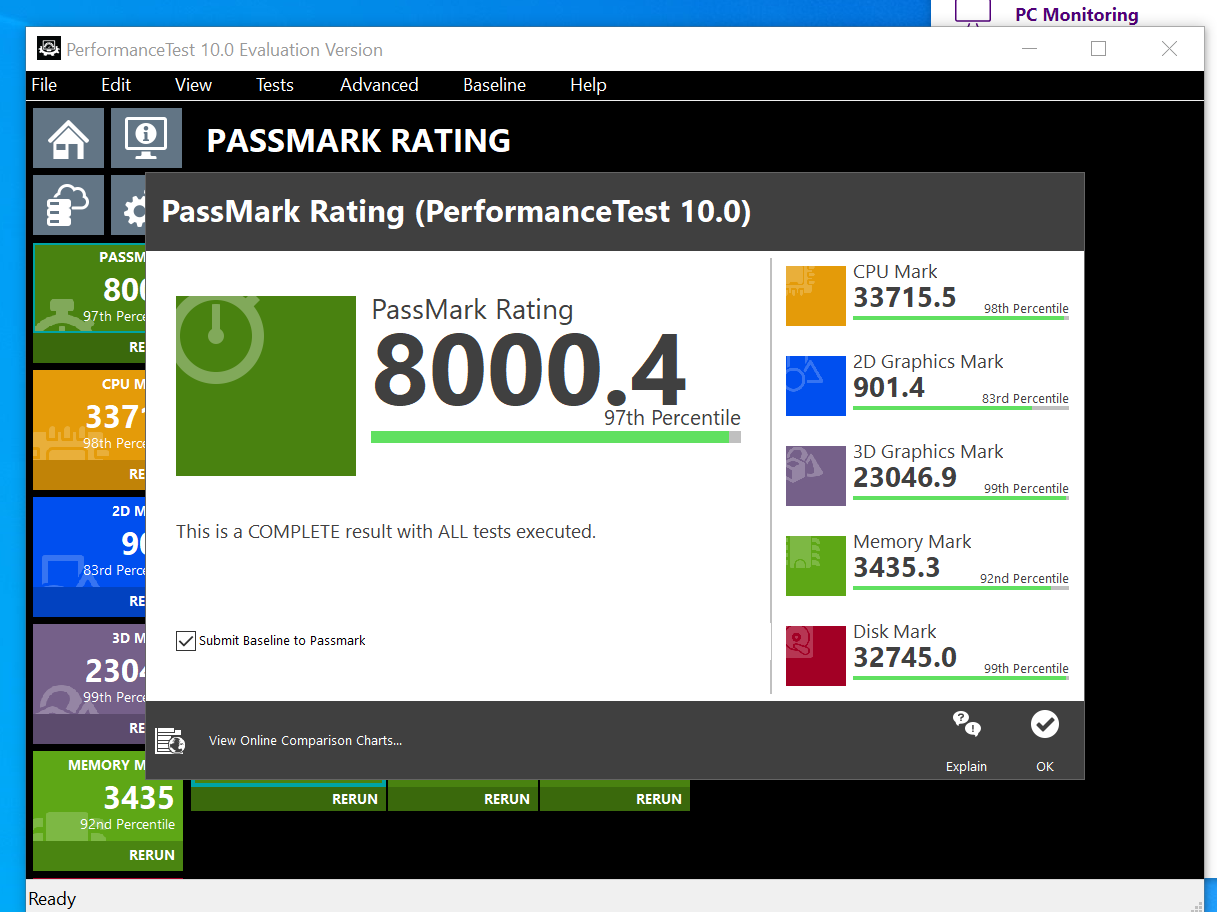Click the red Disk Mark icon
Screen dimensions: 1217x912
pos(815,655)
